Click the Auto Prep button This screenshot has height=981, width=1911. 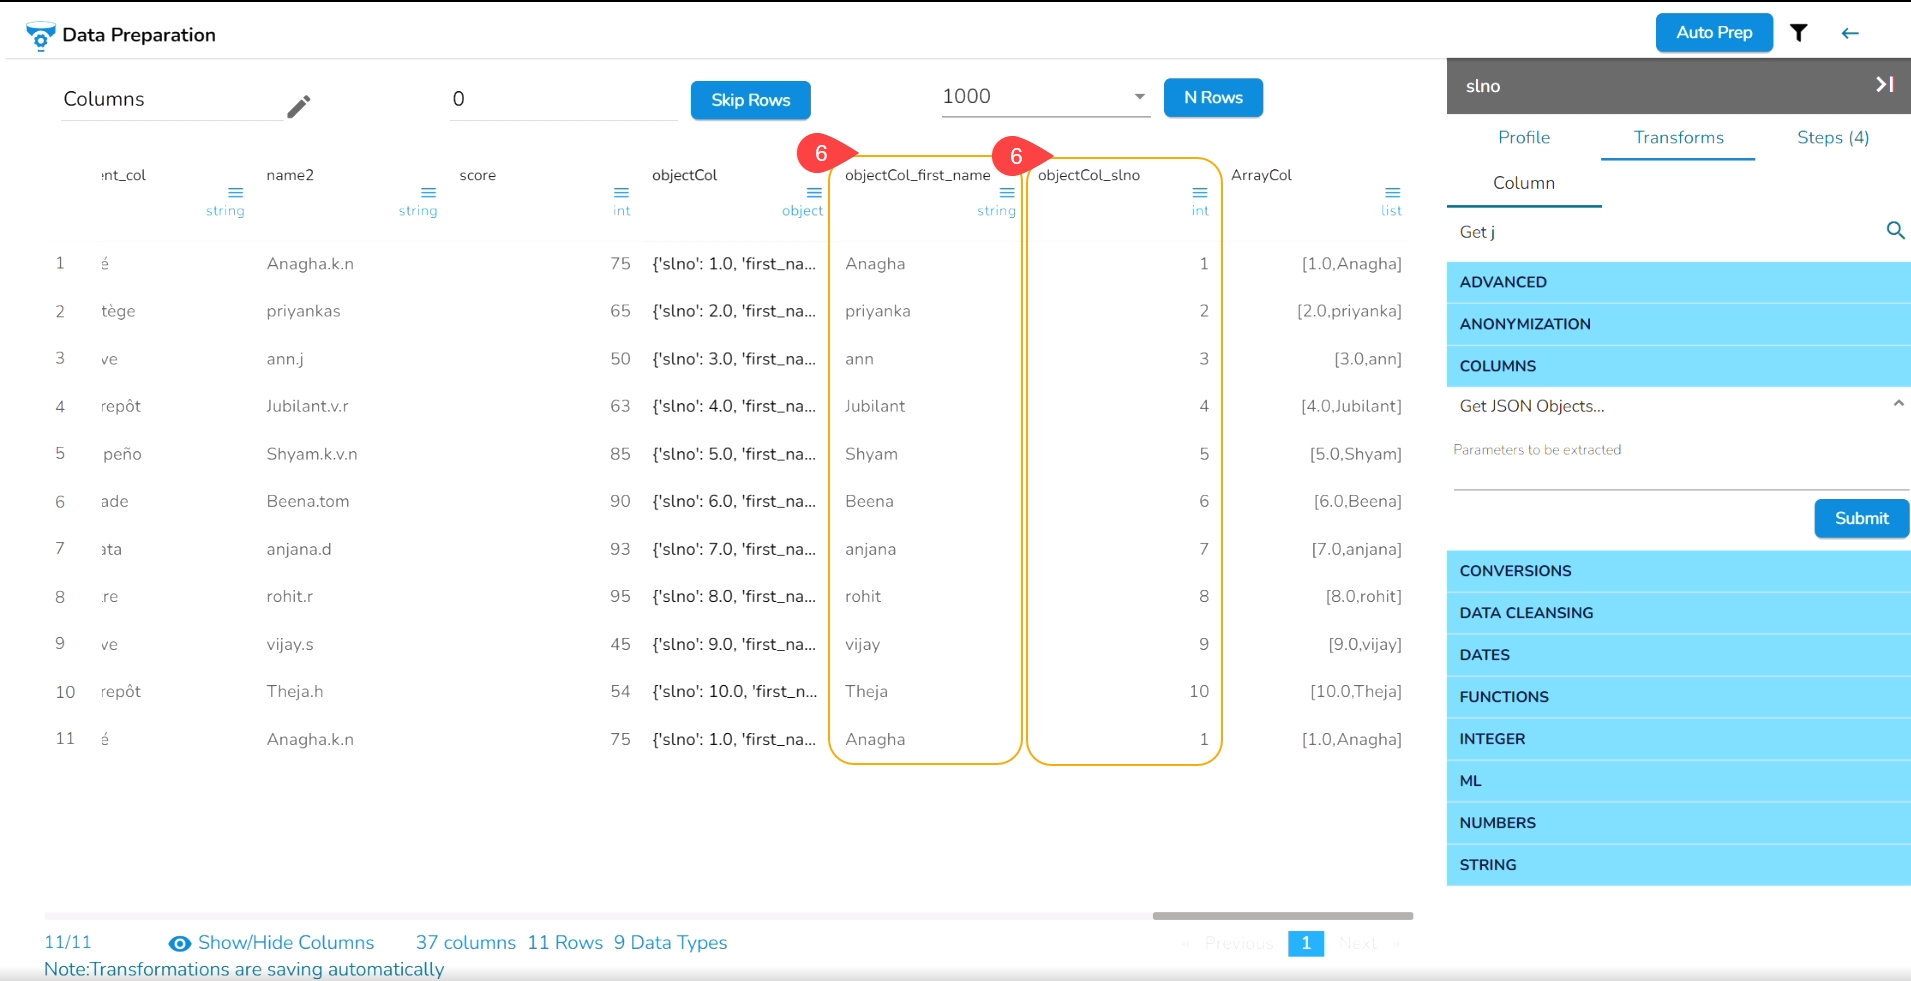coord(1714,33)
